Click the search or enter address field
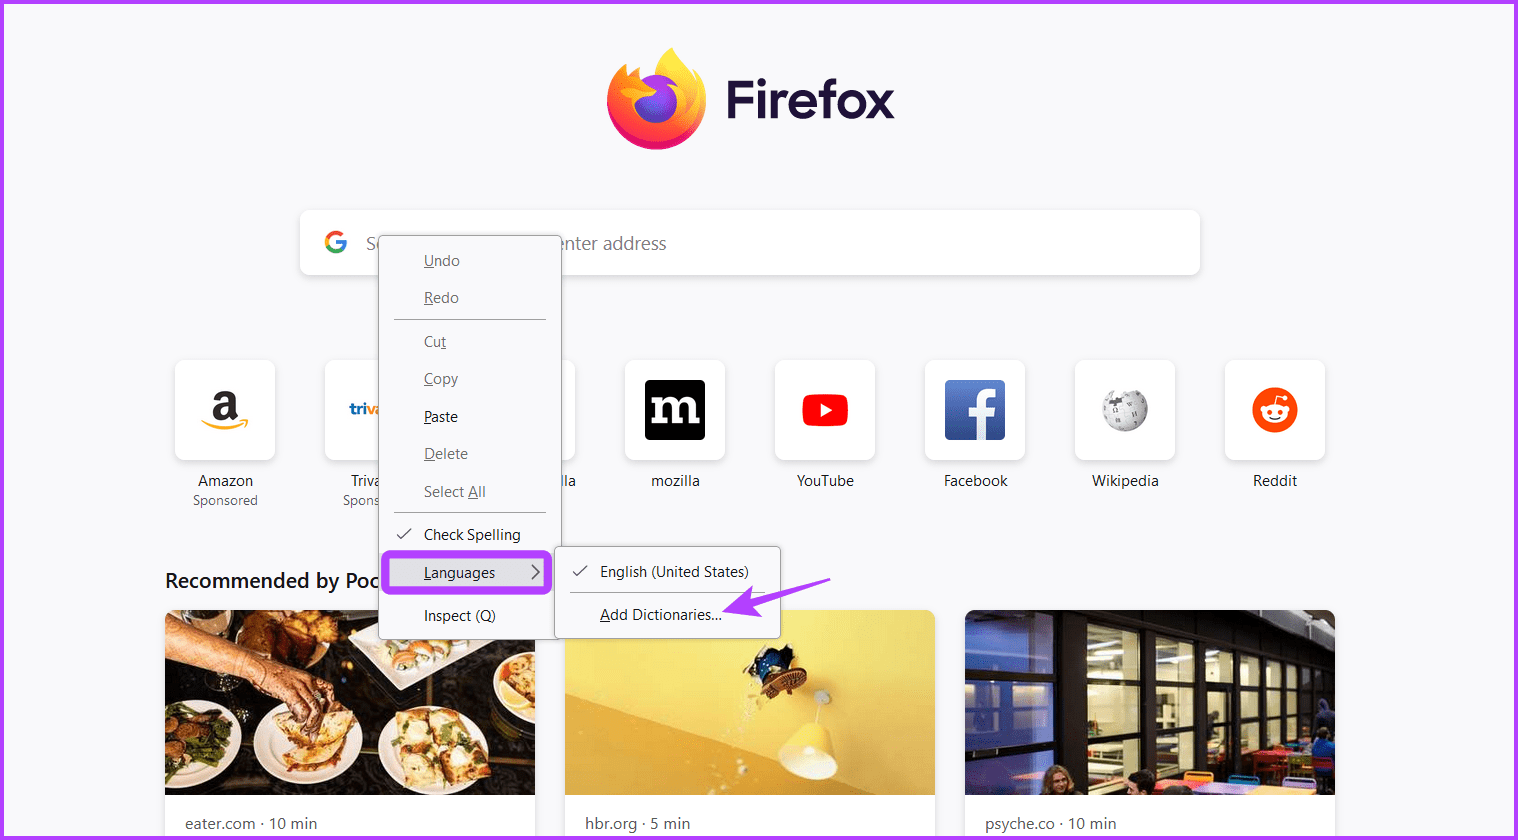Image resolution: width=1518 pixels, height=840 pixels. coord(750,243)
